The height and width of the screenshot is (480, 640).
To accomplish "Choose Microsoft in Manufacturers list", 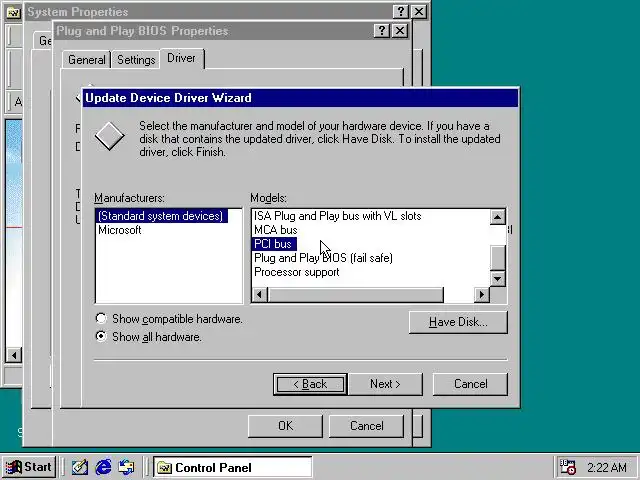I will [120, 230].
